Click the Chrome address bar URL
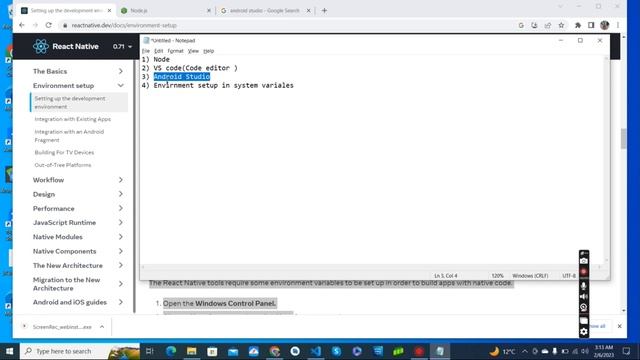 (x=124, y=25)
